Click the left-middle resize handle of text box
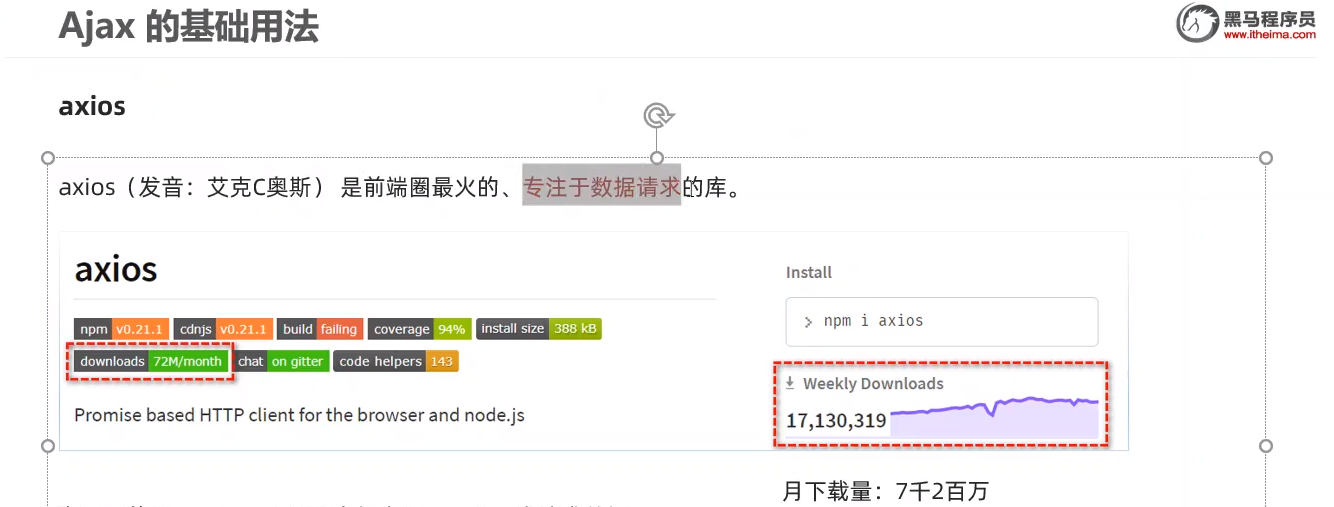The image size is (1334, 507). [47, 446]
